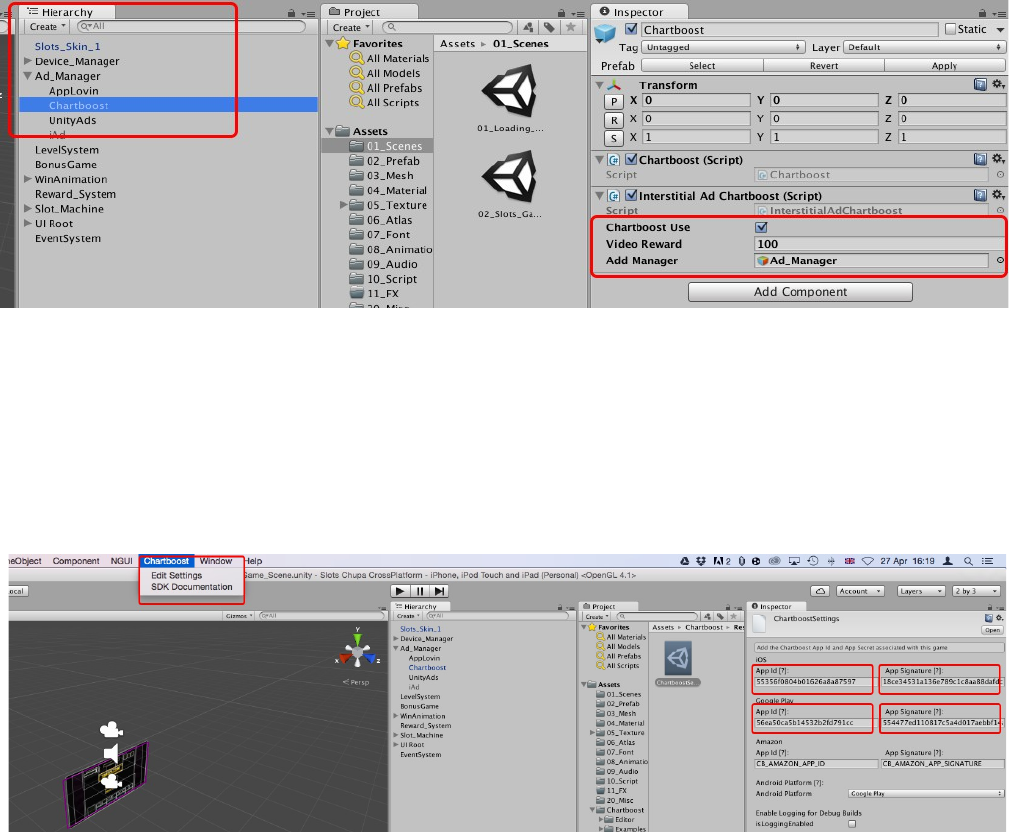Open Static dropdown arrow
1009x832 pixels.
point(1000,30)
